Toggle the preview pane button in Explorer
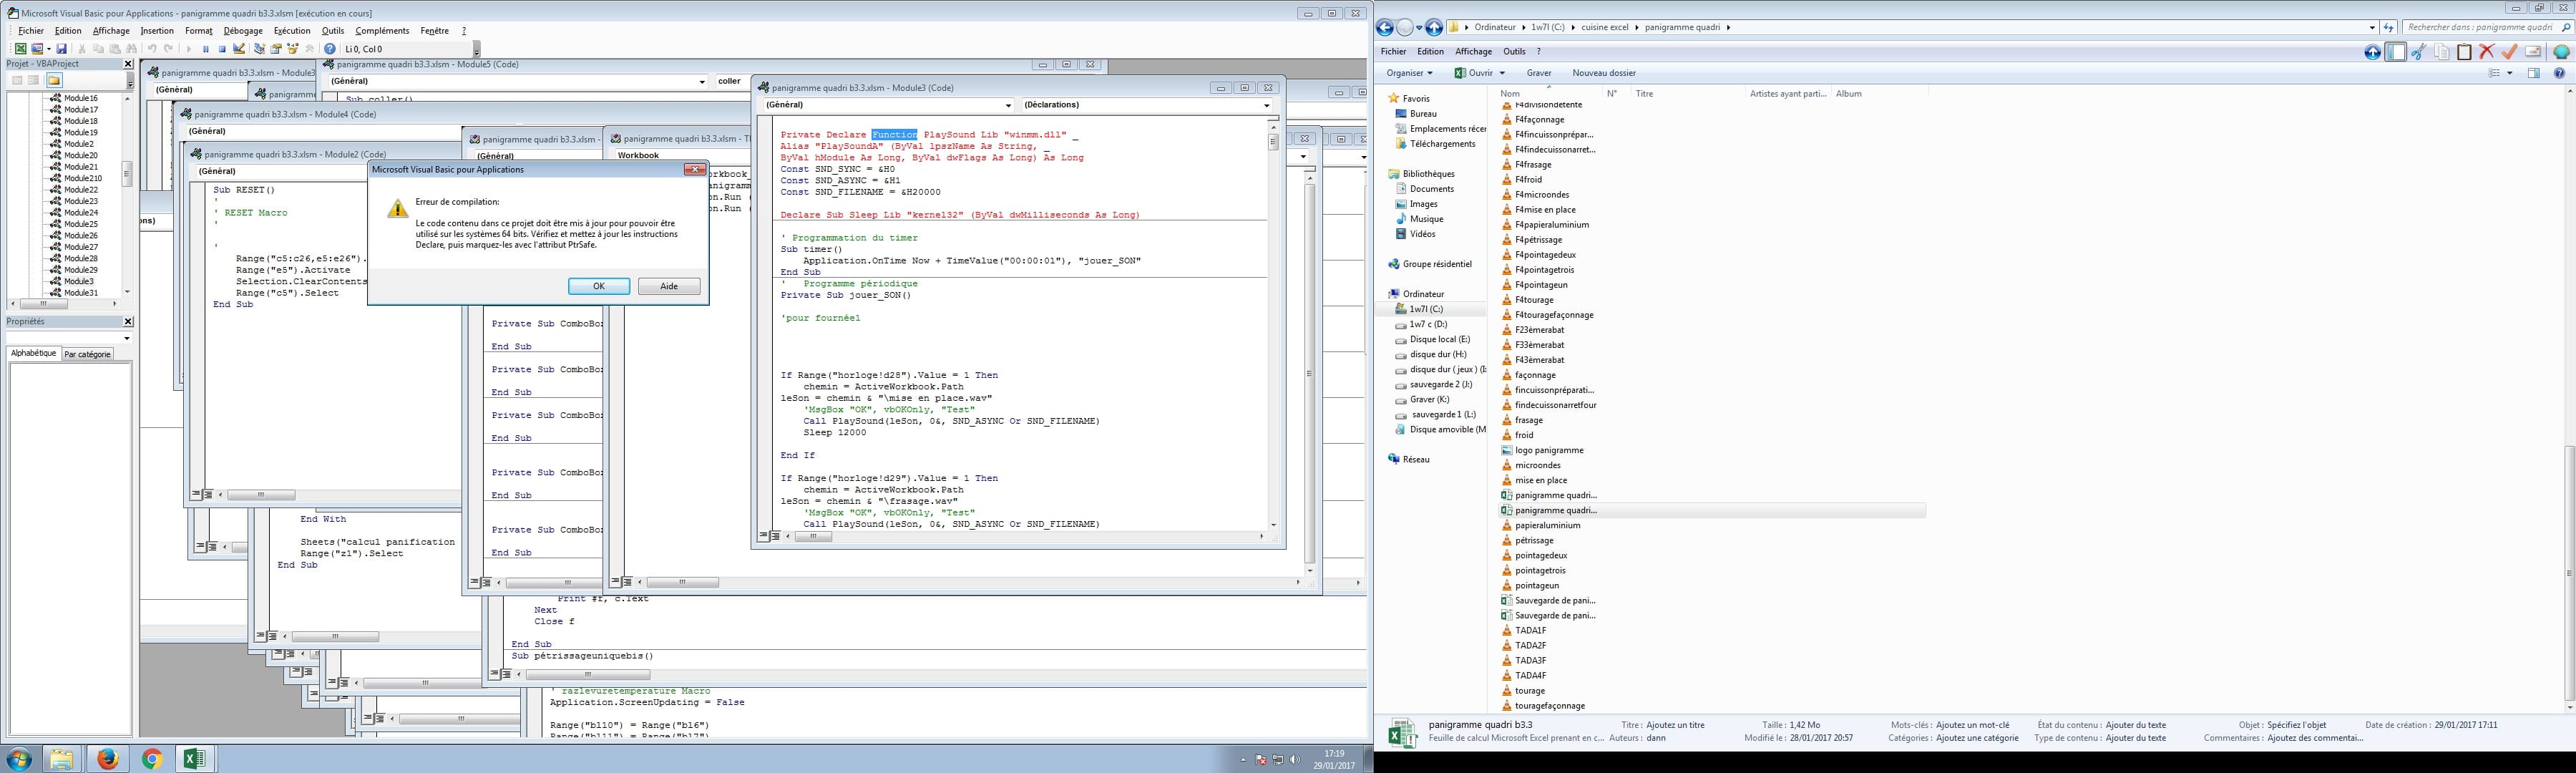This screenshot has width=2576, height=773. coord(2534,73)
